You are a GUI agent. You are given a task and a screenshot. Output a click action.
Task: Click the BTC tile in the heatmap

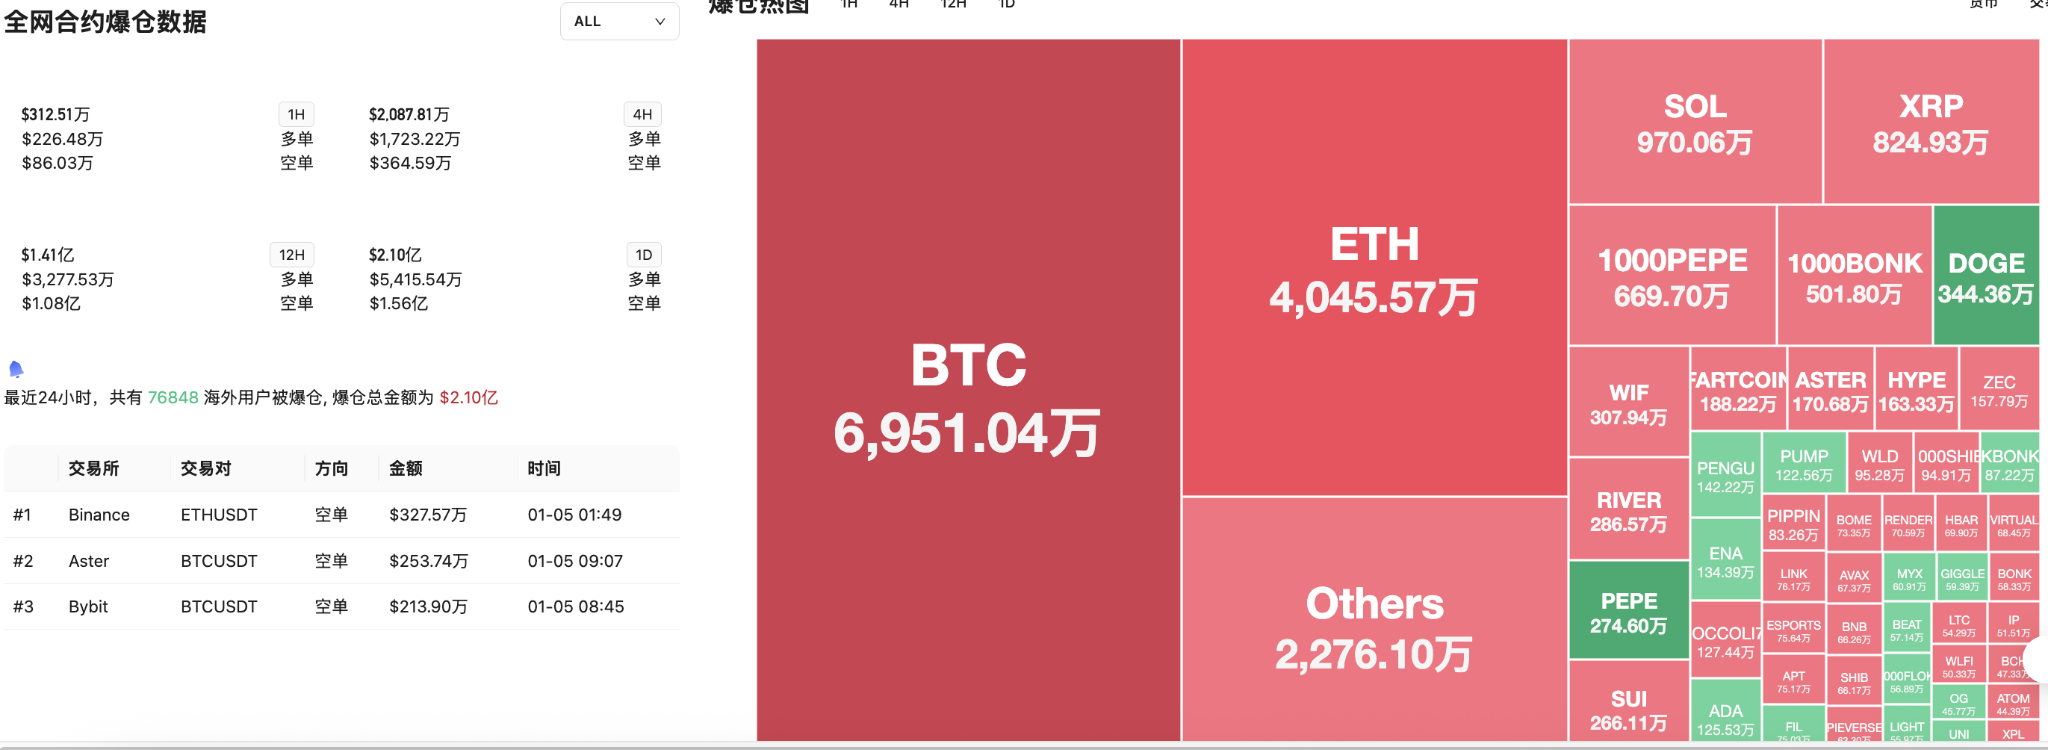coord(968,395)
